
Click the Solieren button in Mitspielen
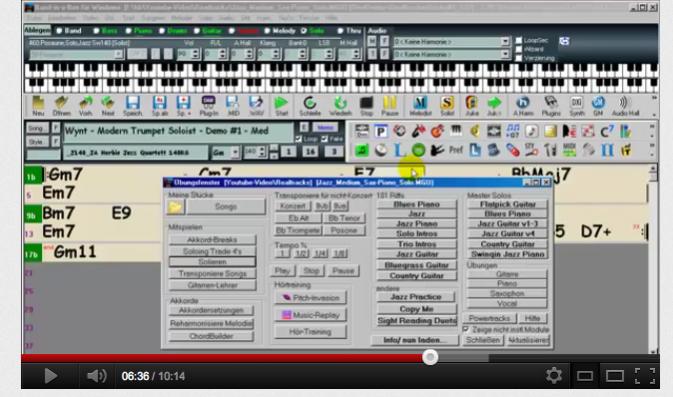[212, 262]
